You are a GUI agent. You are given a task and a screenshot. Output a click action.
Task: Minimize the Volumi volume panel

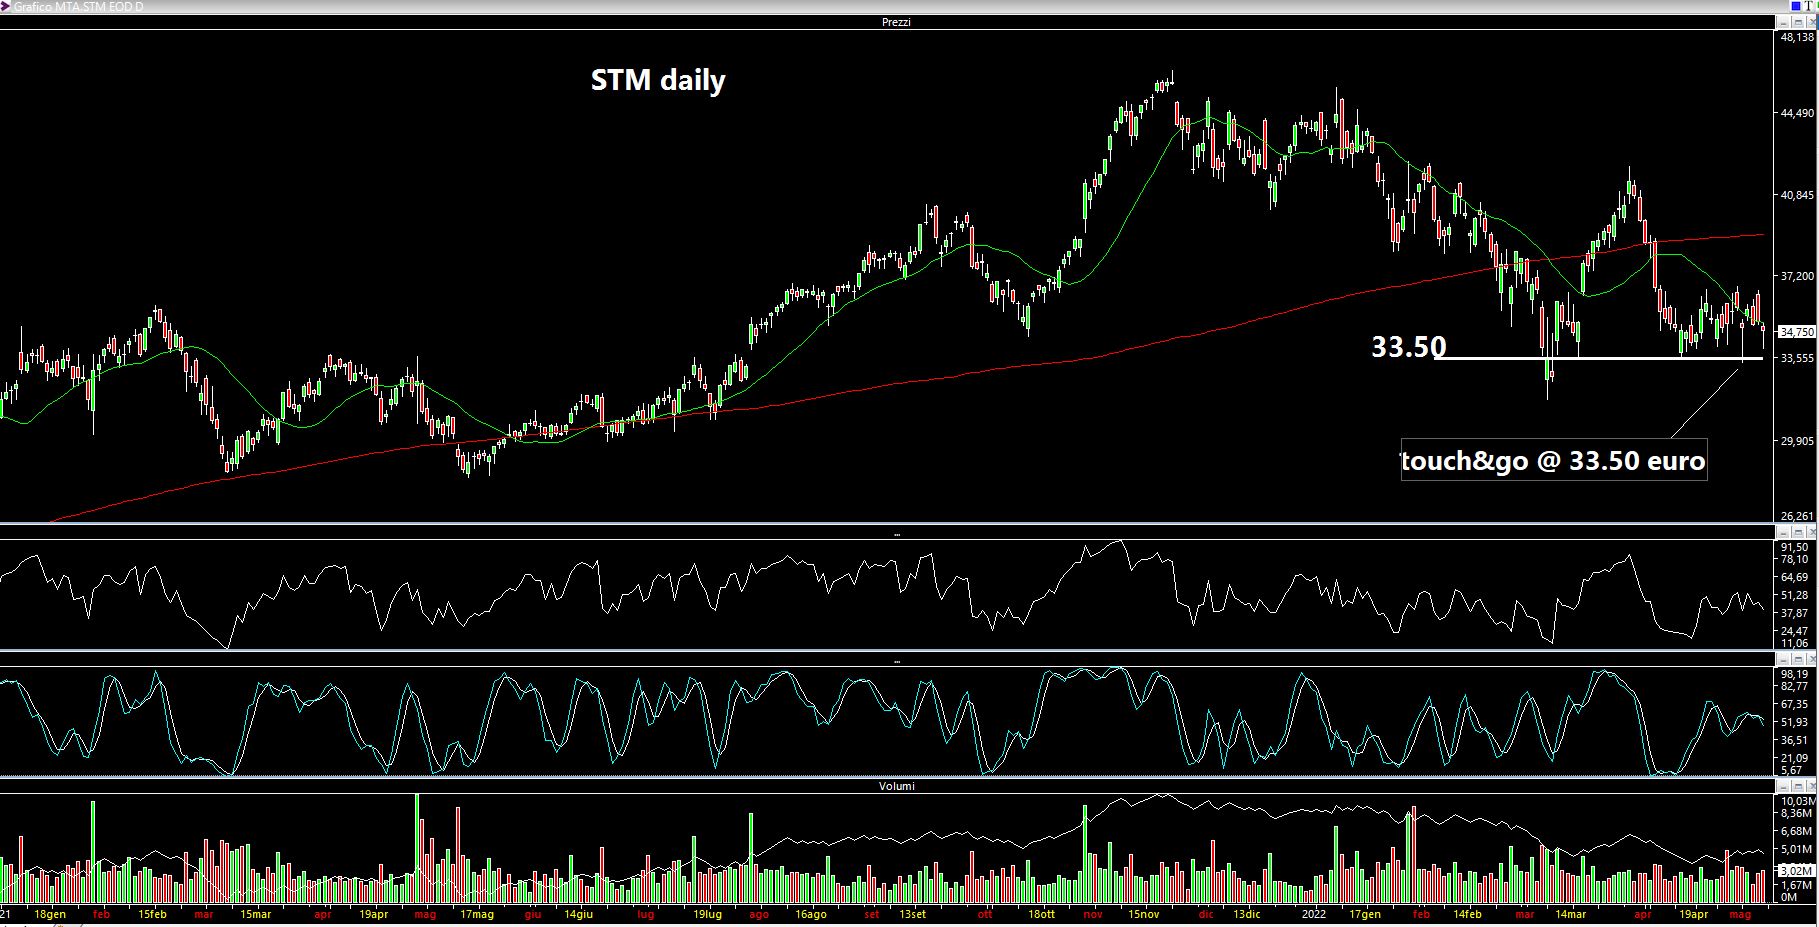coord(1783,785)
